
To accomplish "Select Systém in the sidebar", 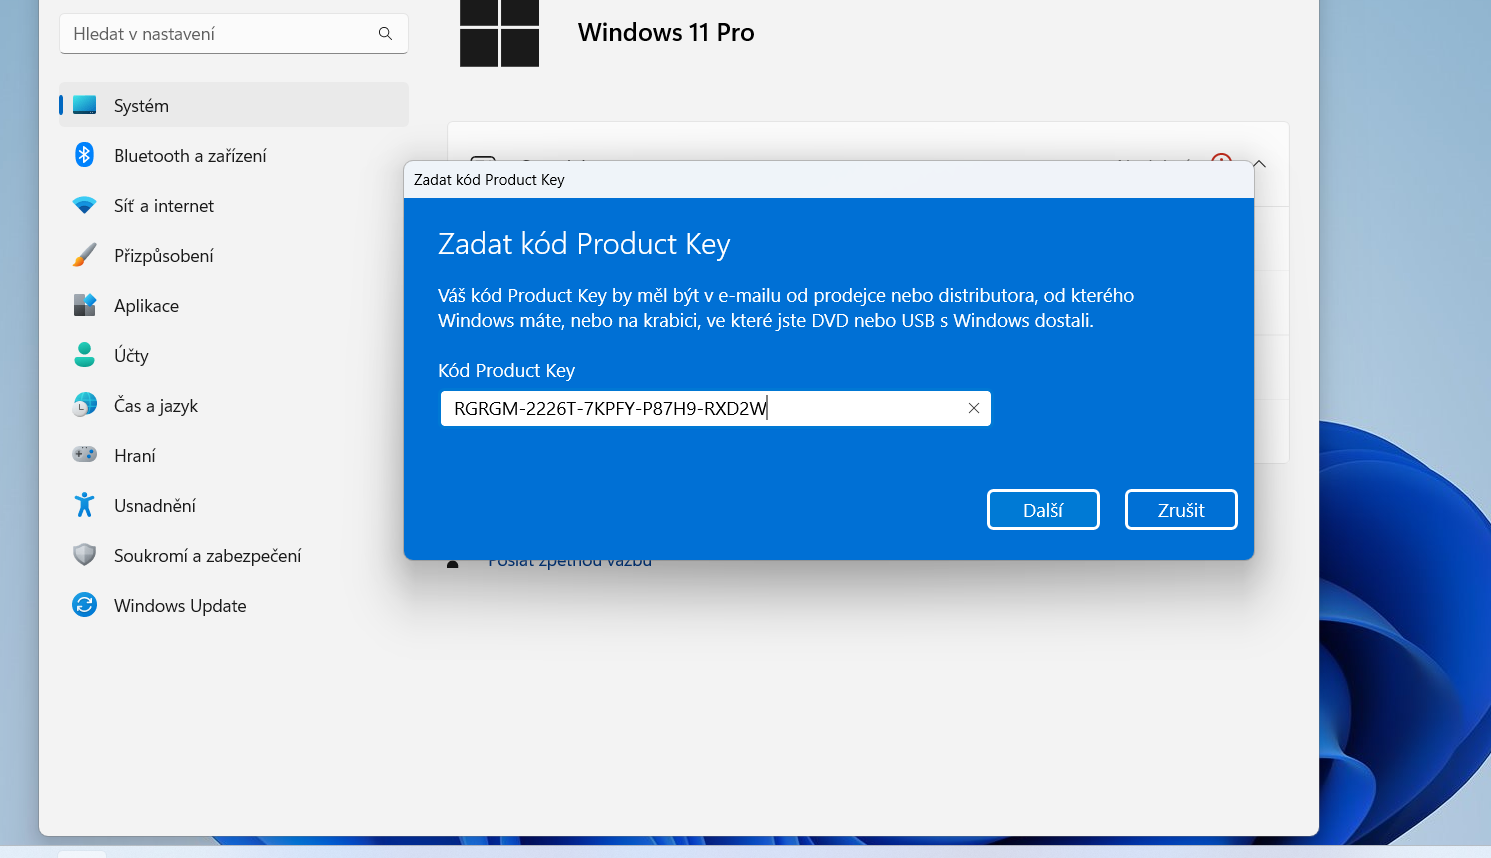I will tap(234, 105).
